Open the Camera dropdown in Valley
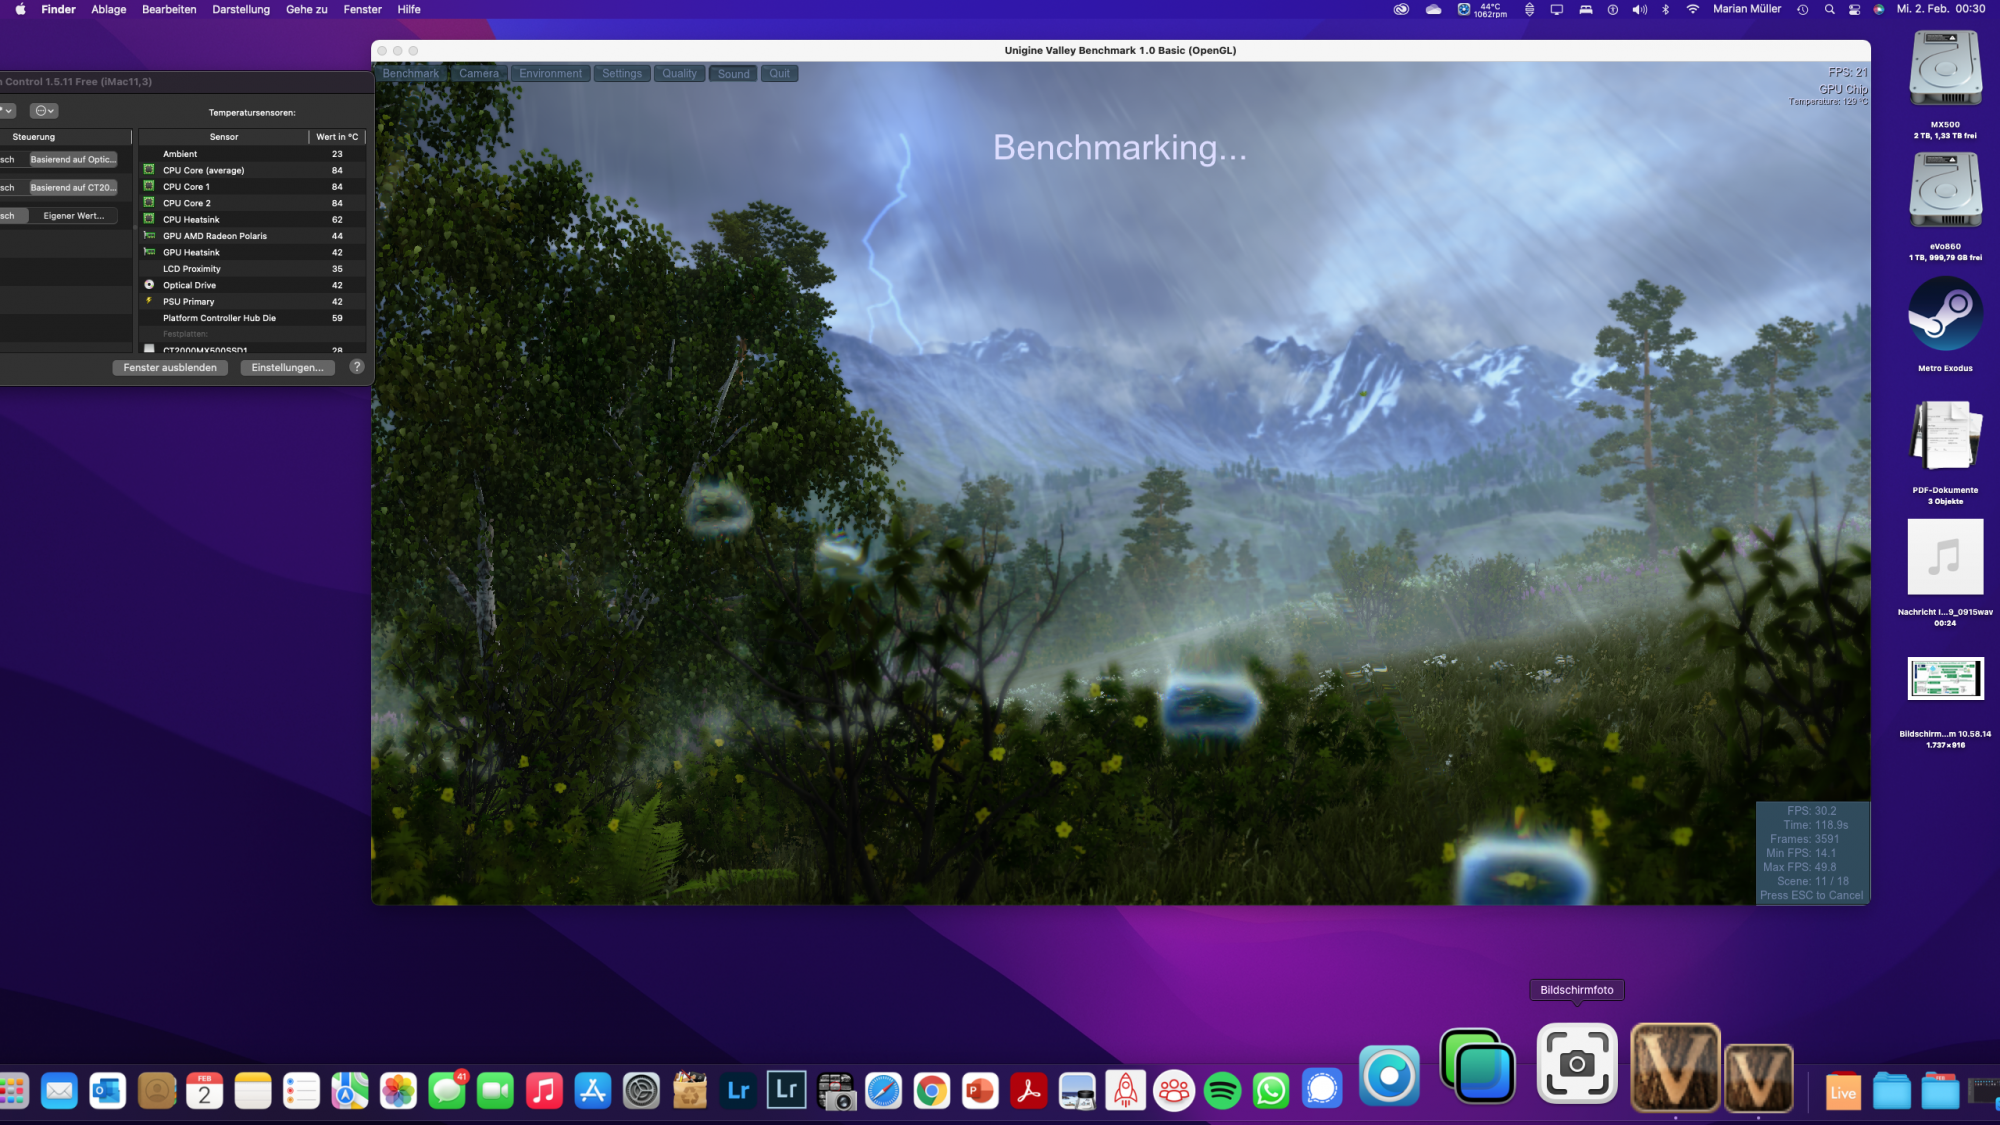The height and width of the screenshot is (1125, 2000). [478, 73]
